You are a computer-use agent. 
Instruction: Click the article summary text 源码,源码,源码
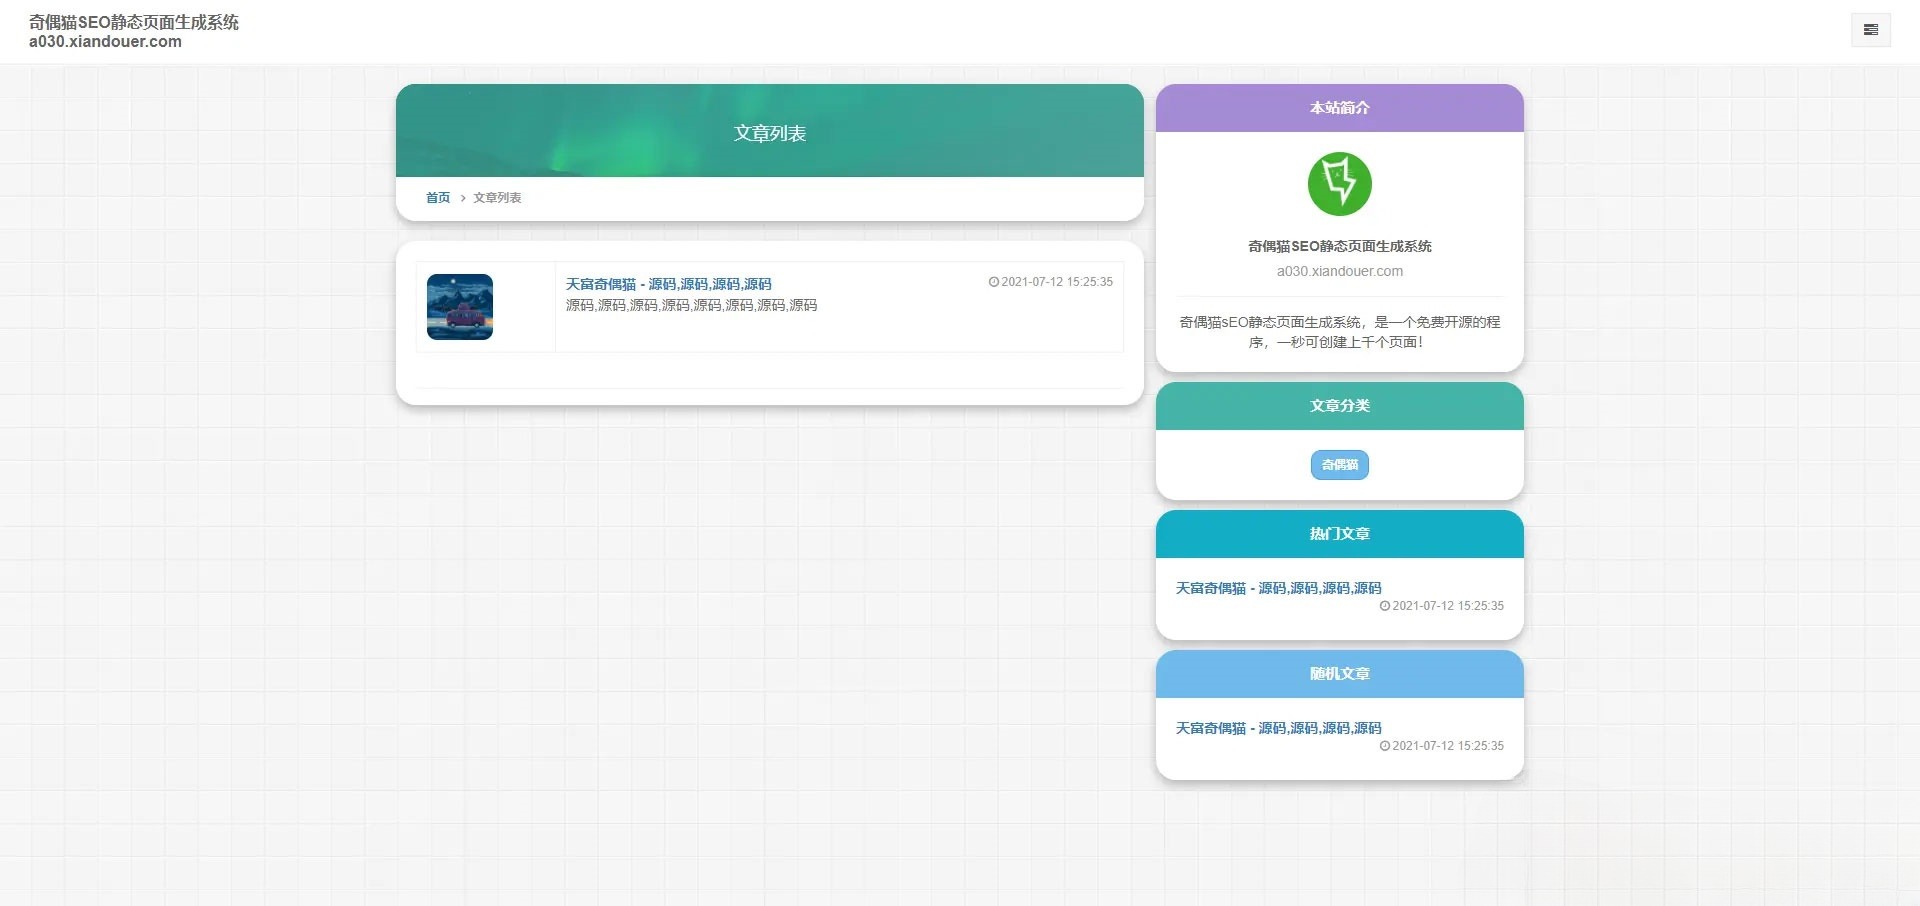point(690,305)
